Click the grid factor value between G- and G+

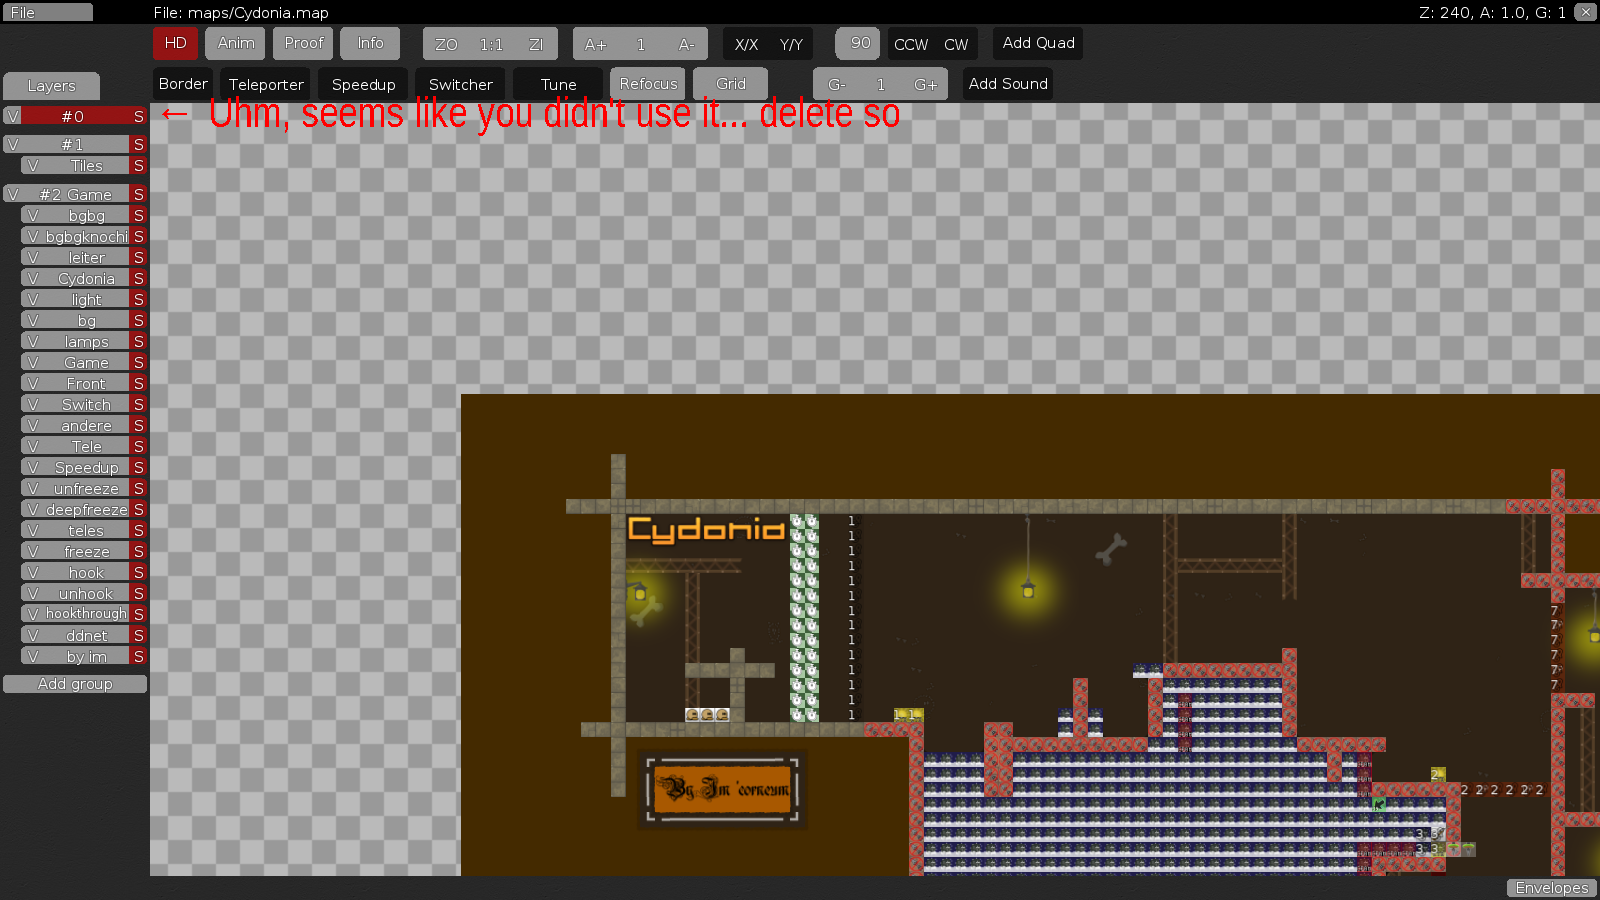tap(881, 83)
